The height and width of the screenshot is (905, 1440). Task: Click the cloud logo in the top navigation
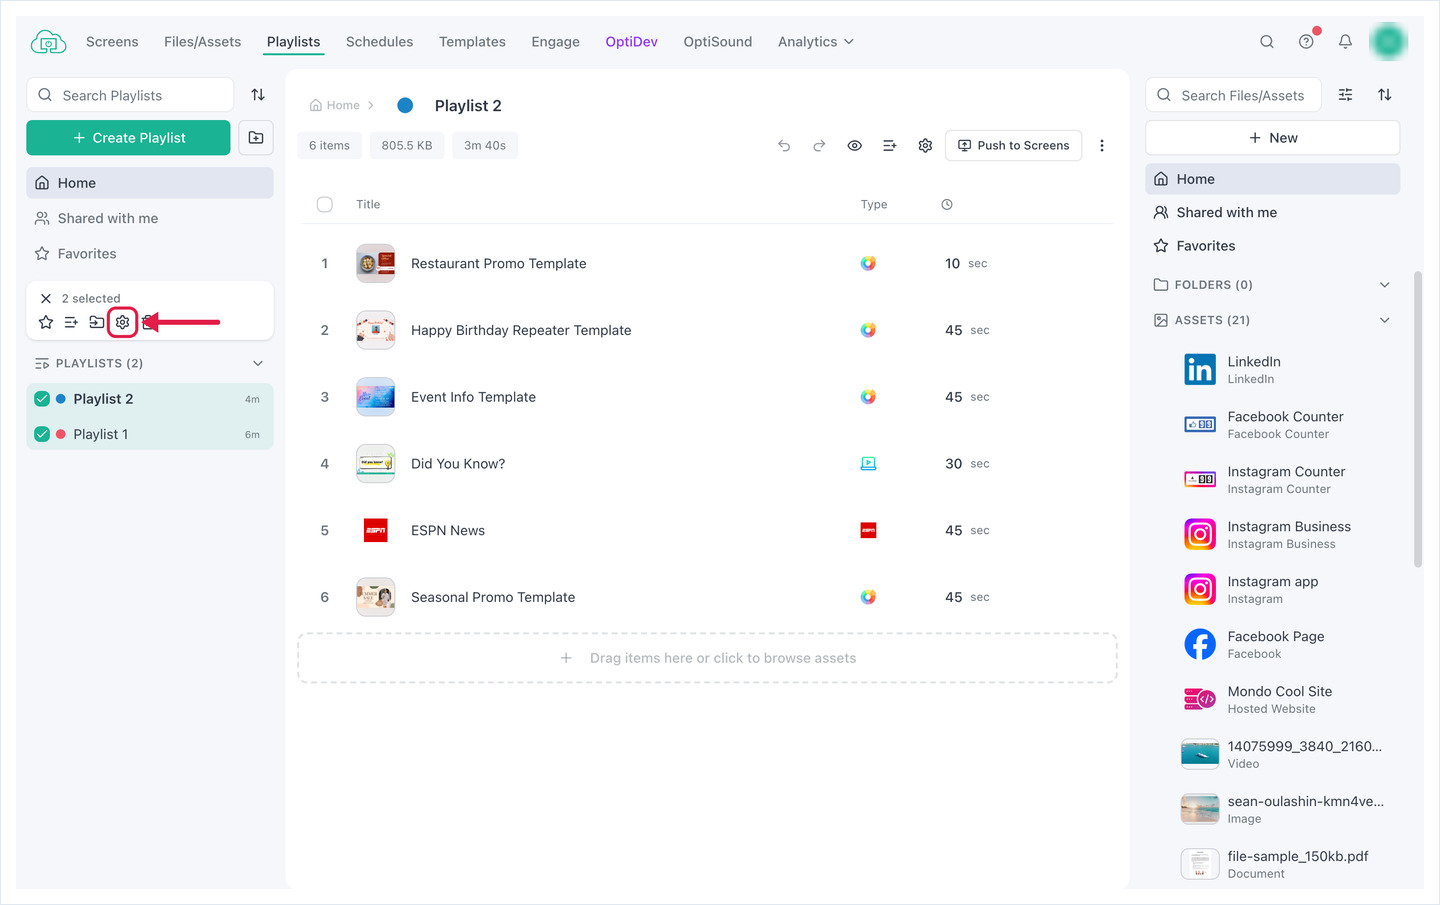pos(48,42)
